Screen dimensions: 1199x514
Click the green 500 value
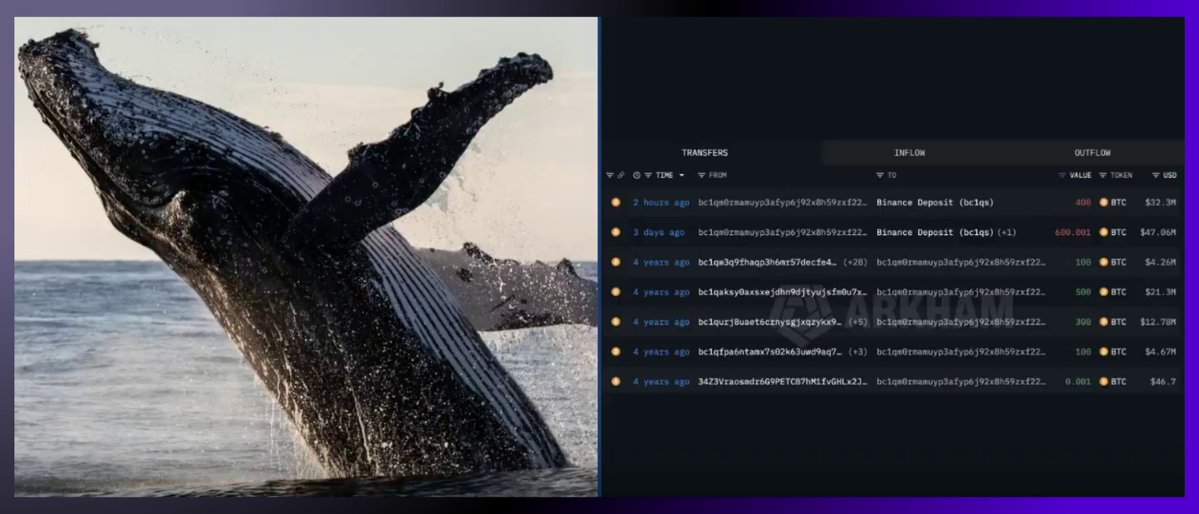point(1083,291)
